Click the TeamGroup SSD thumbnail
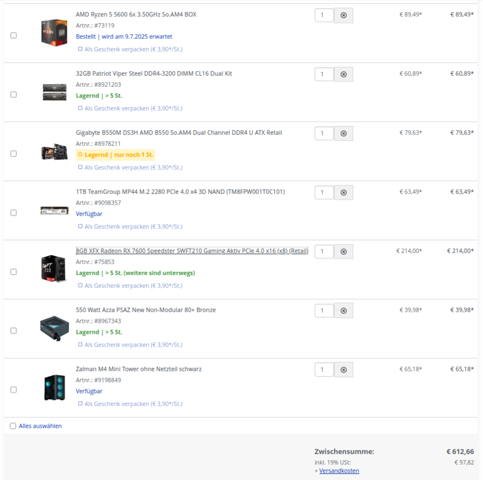483x480 pixels. click(x=54, y=211)
